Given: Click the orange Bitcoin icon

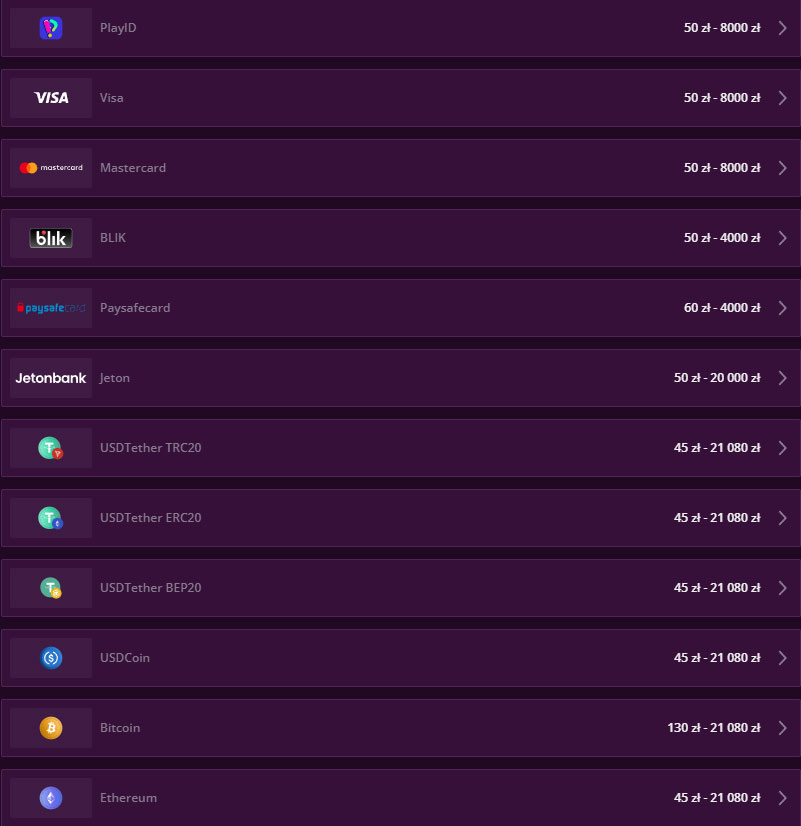Looking at the screenshot, I should coord(51,728).
